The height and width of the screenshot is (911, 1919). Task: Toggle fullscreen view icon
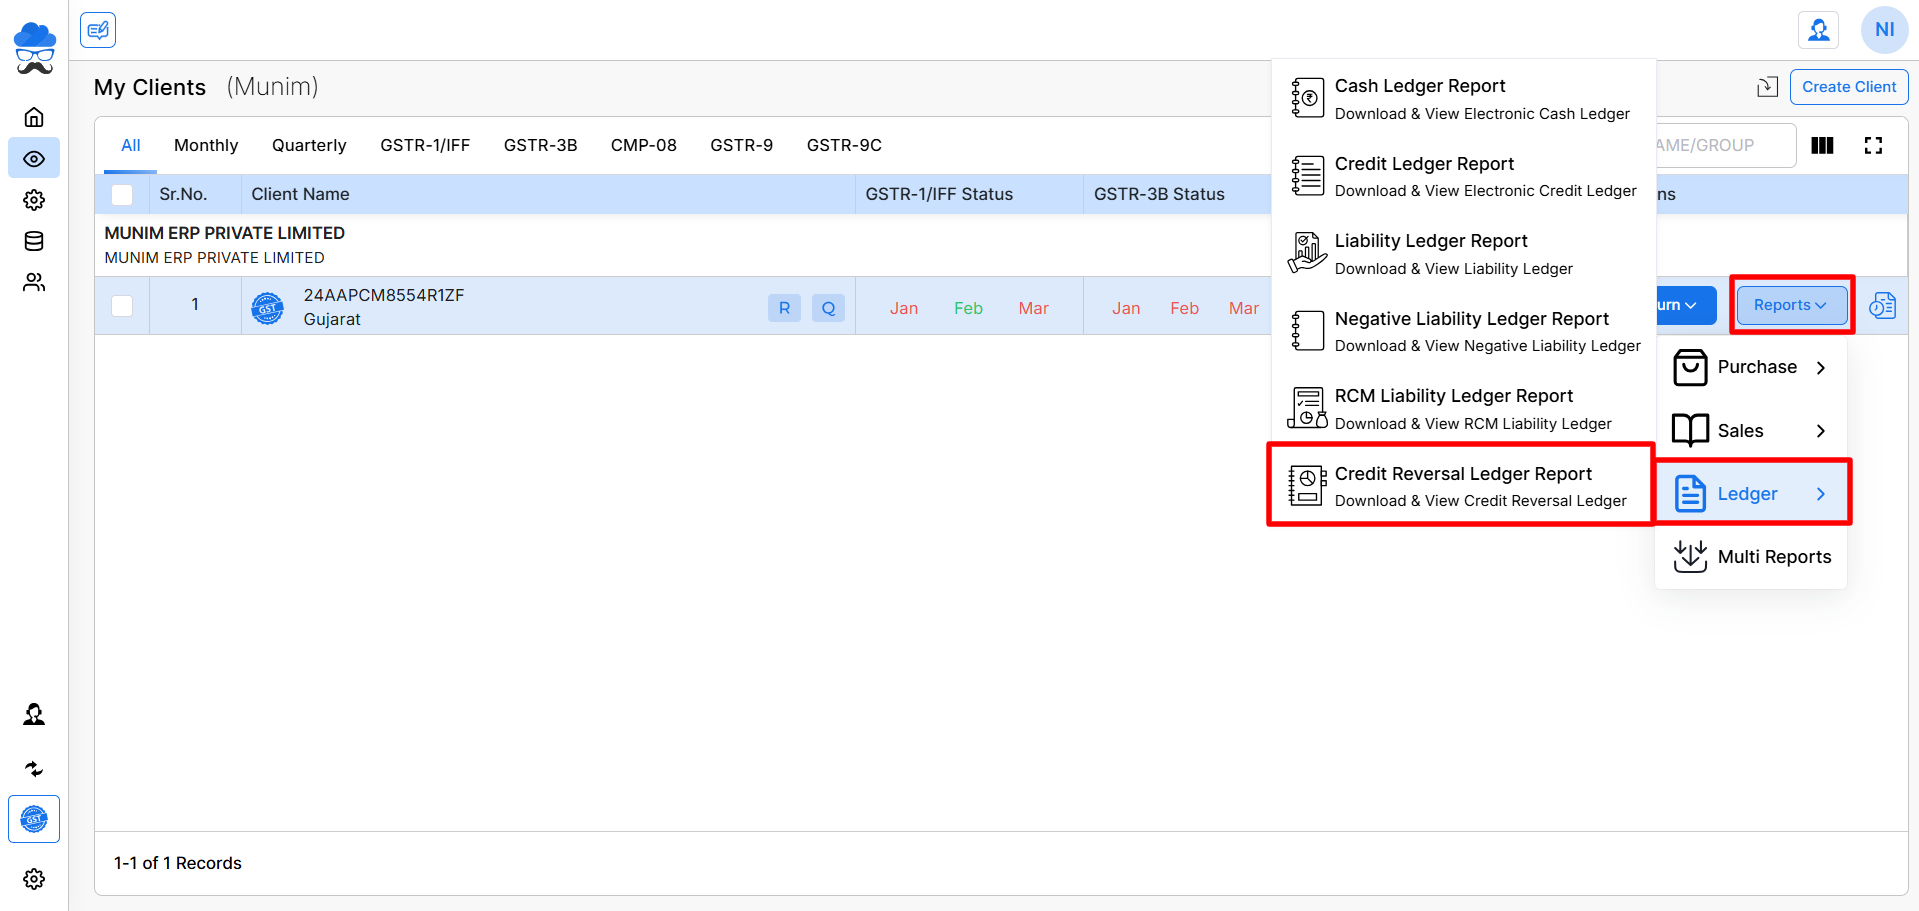(1873, 146)
